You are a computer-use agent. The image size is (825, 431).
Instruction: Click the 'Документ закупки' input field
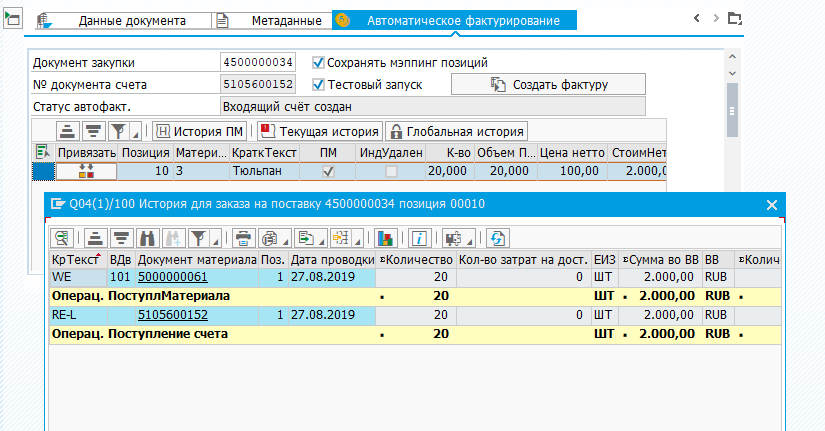pos(258,62)
